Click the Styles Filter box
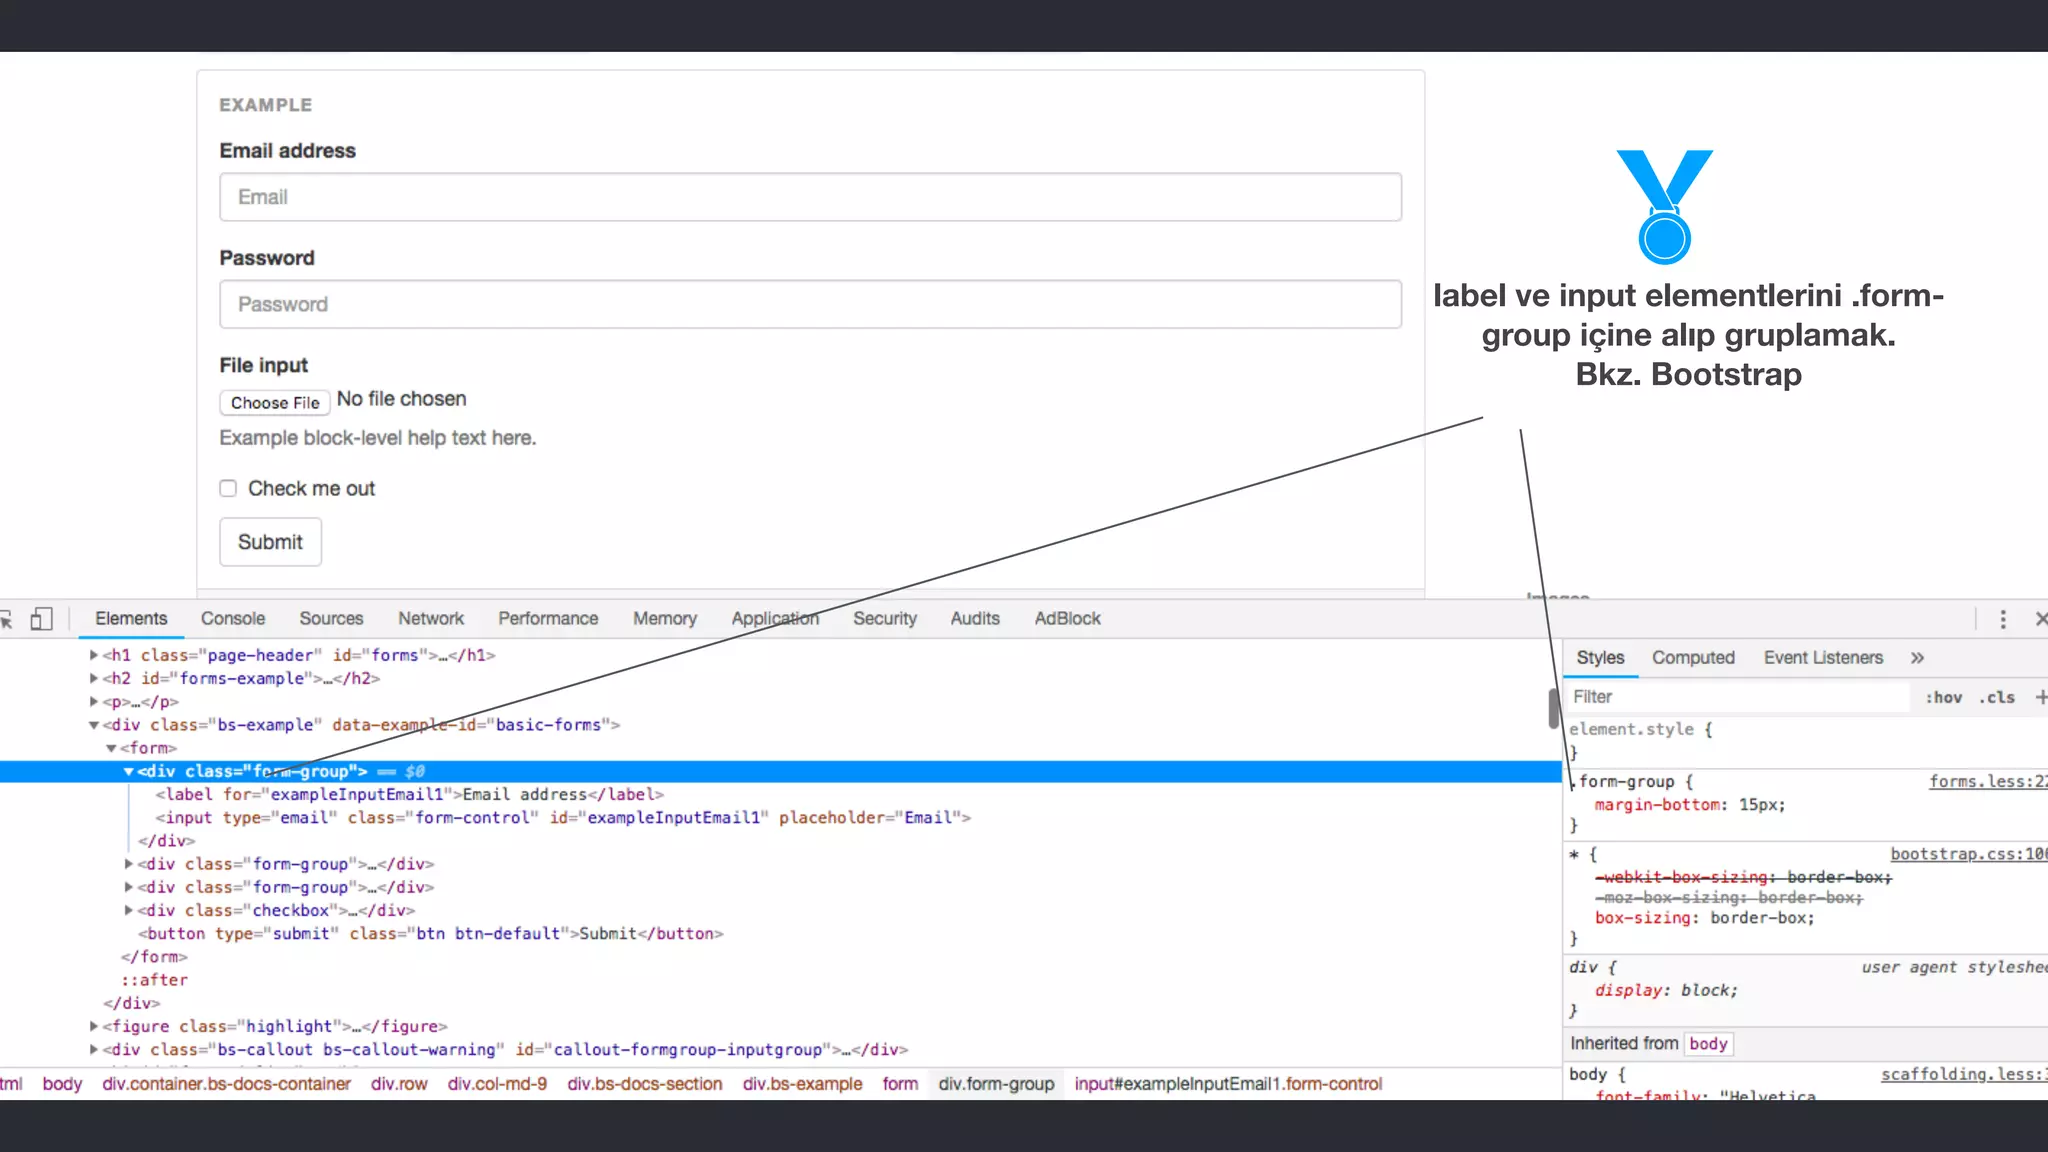The width and height of the screenshot is (2048, 1152). 1738,697
